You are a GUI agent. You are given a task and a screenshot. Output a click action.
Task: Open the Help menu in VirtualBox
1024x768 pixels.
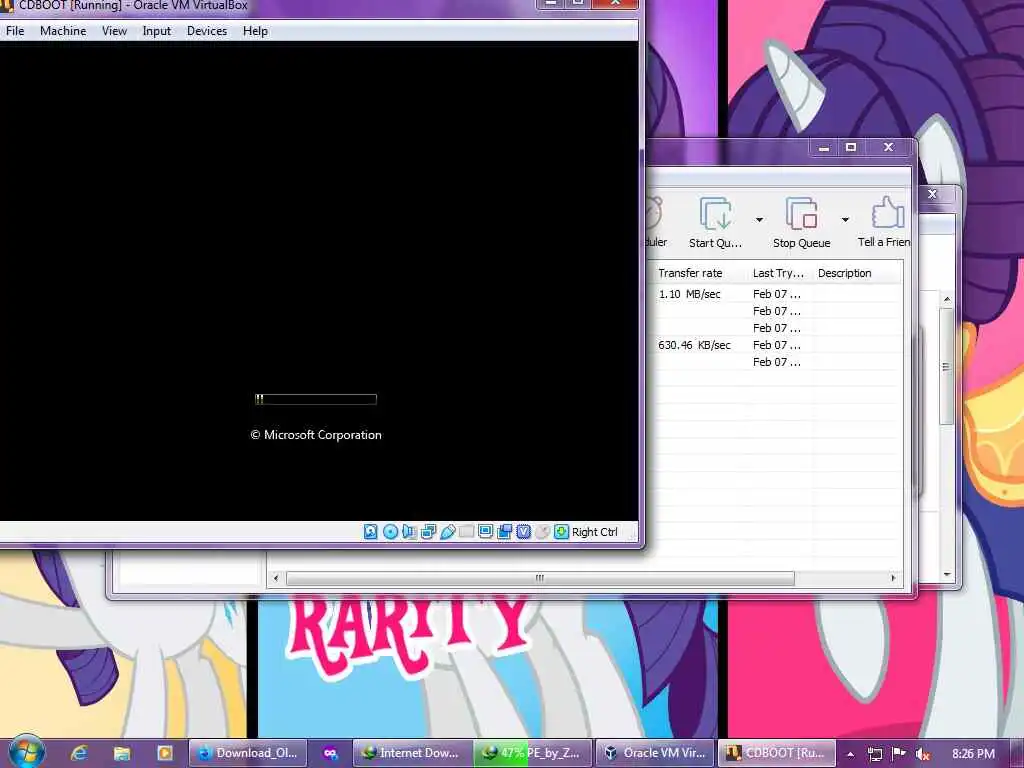[x=255, y=31]
